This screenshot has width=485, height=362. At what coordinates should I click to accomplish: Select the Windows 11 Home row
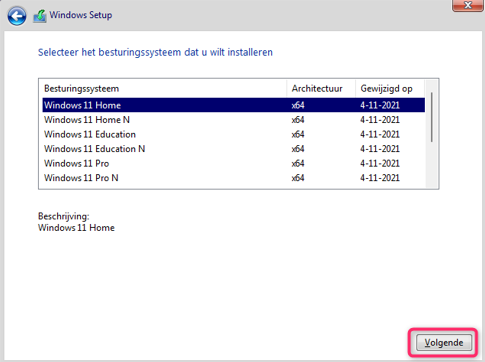coord(233,105)
